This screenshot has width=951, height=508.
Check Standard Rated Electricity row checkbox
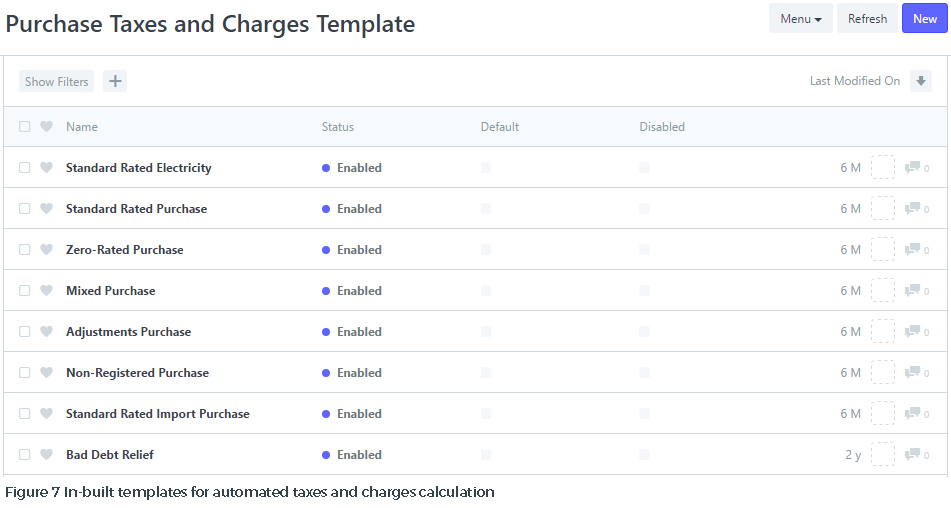(x=24, y=167)
